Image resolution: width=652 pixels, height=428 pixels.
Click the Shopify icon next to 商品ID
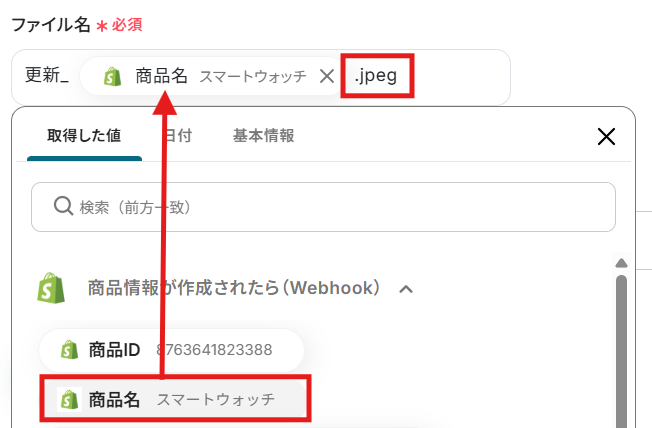[x=69, y=350]
